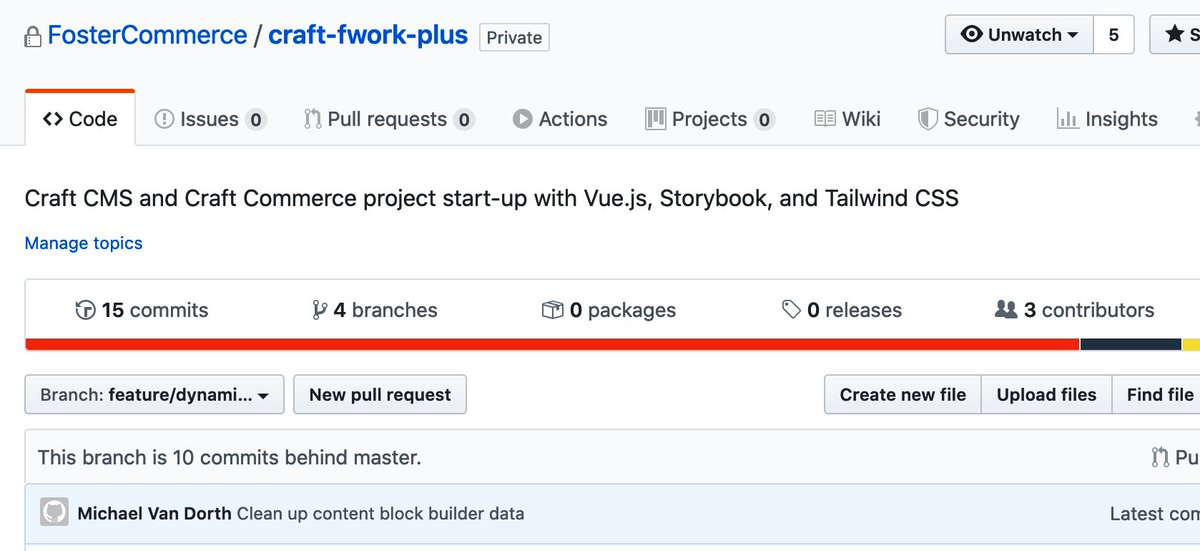Click the Issues circle exclamation icon
Viewport: 1200px width, 551px height.
[x=164, y=119]
